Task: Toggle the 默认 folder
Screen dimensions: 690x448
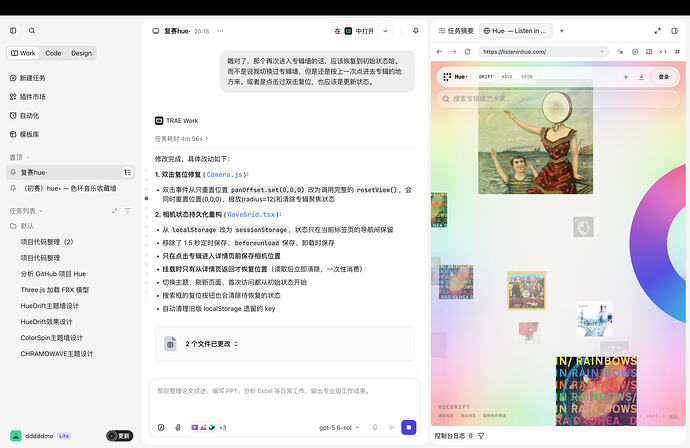Action: click(x=22, y=226)
